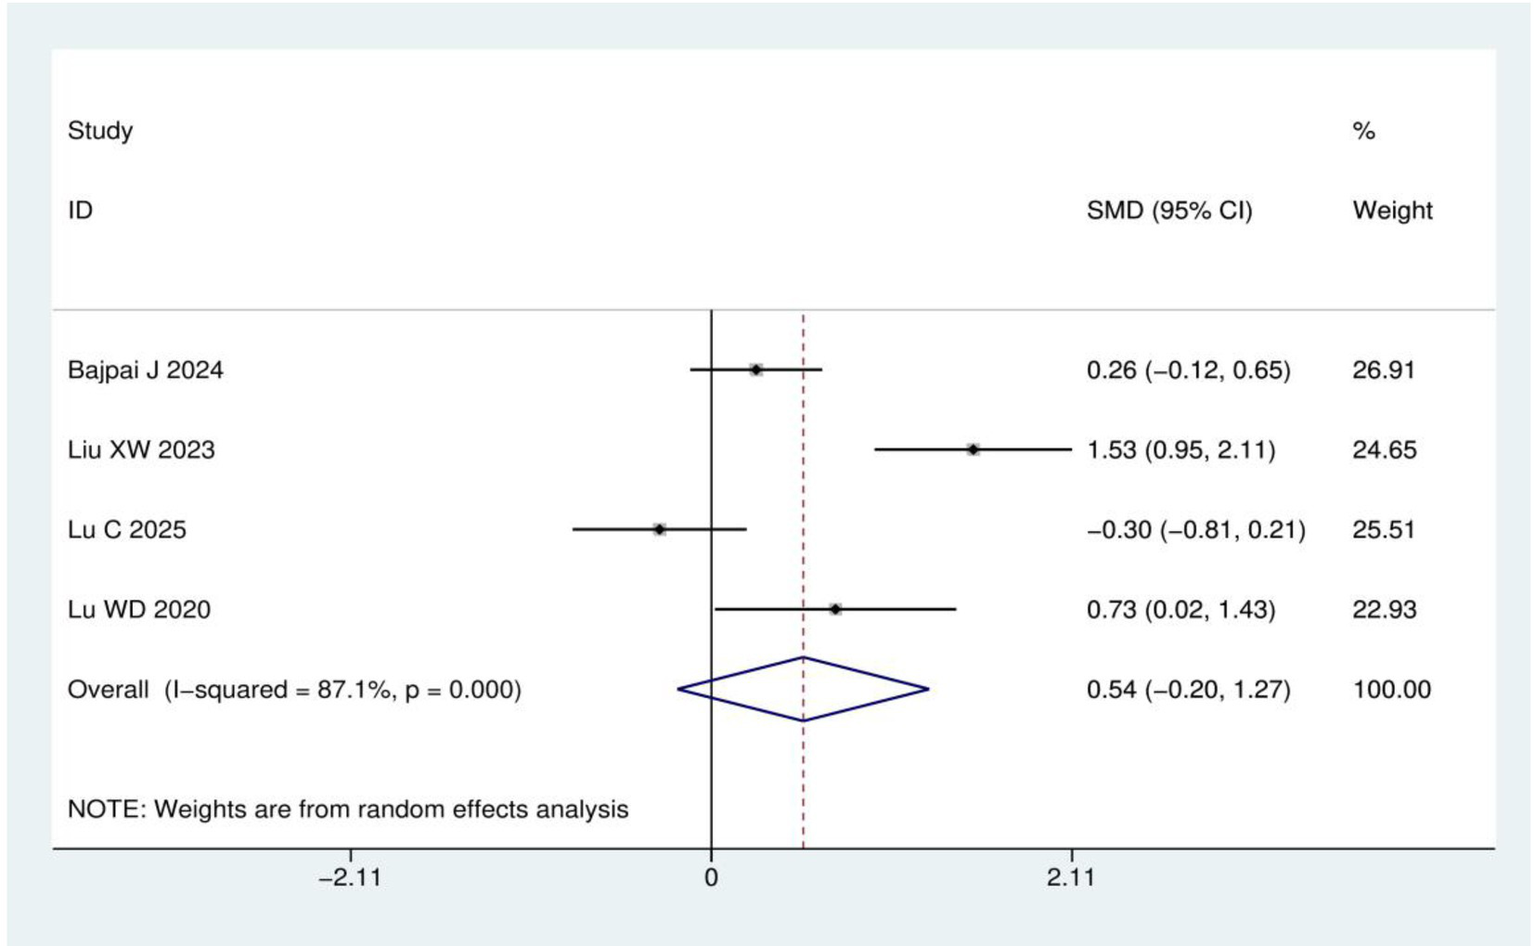Click the SMD (95% CI) column header
Screen dimensions: 1535x946
(x=1169, y=210)
